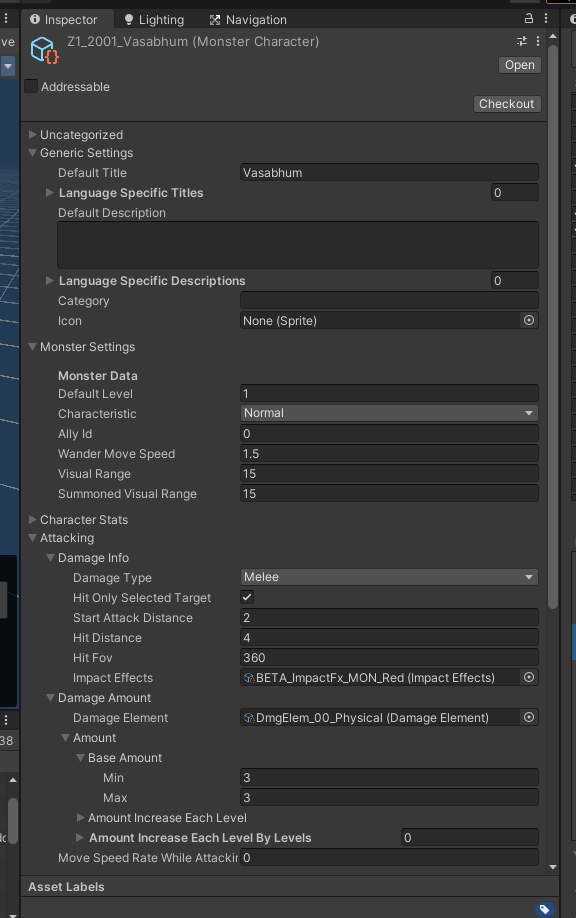576x918 pixels.
Task: Open the Inspector lock icon
Action: (528, 19)
